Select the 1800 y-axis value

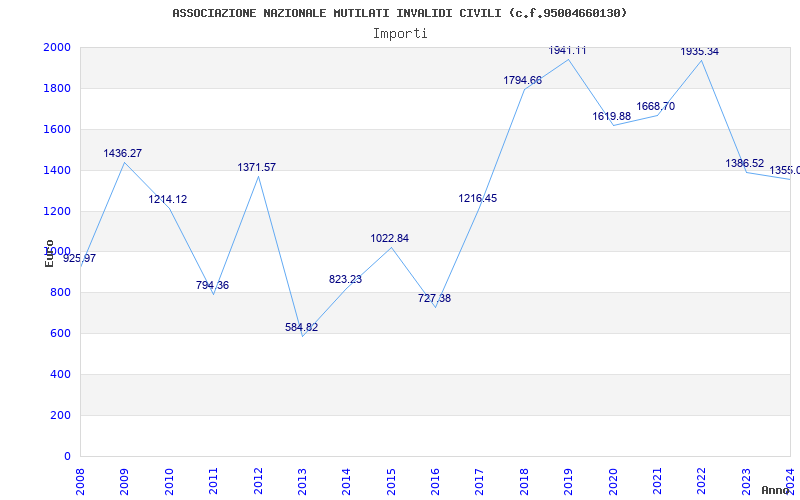[57, 88]
